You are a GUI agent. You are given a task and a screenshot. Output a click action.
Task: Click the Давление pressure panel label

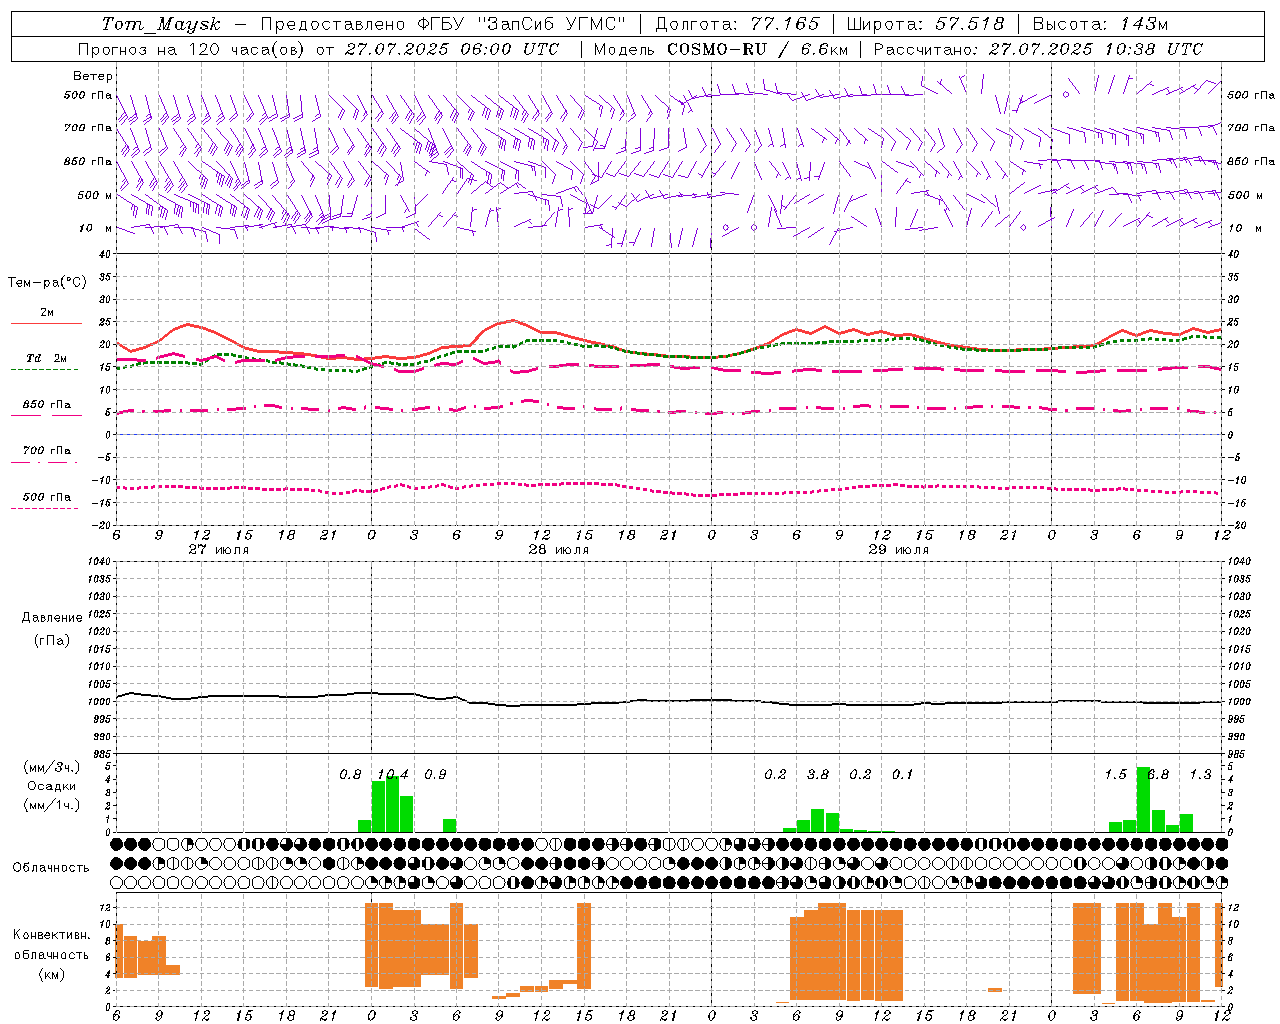52,618
